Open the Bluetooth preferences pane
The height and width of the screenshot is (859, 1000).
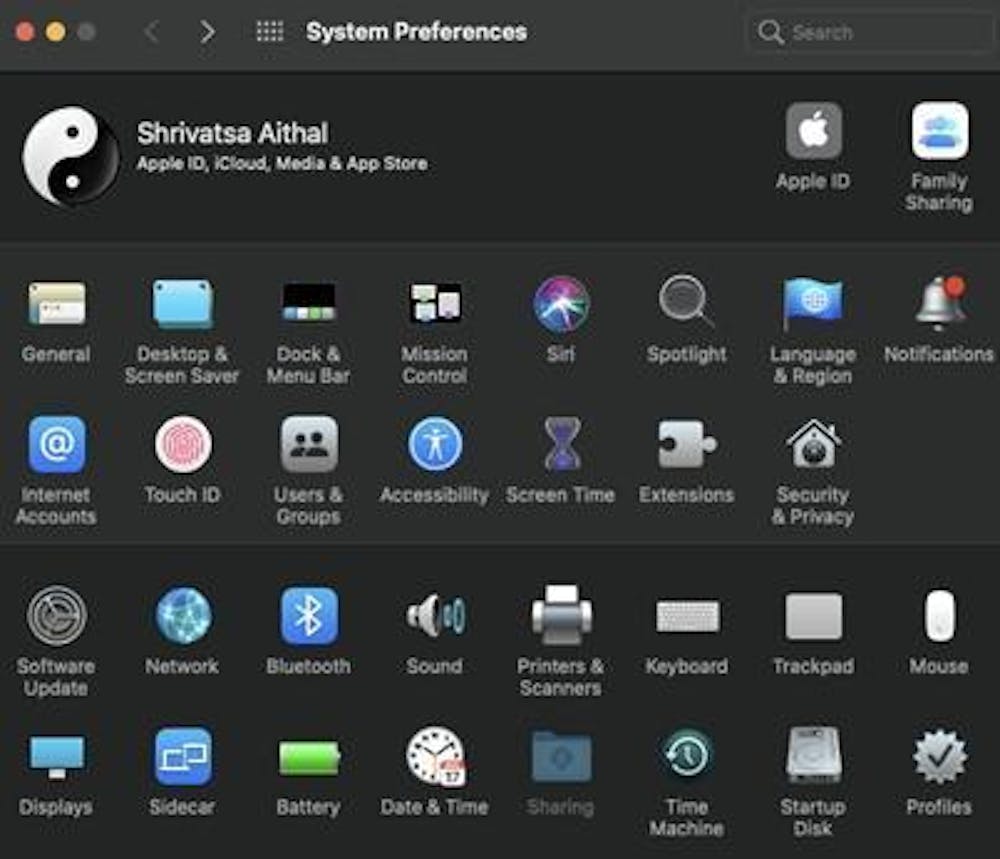308,618
